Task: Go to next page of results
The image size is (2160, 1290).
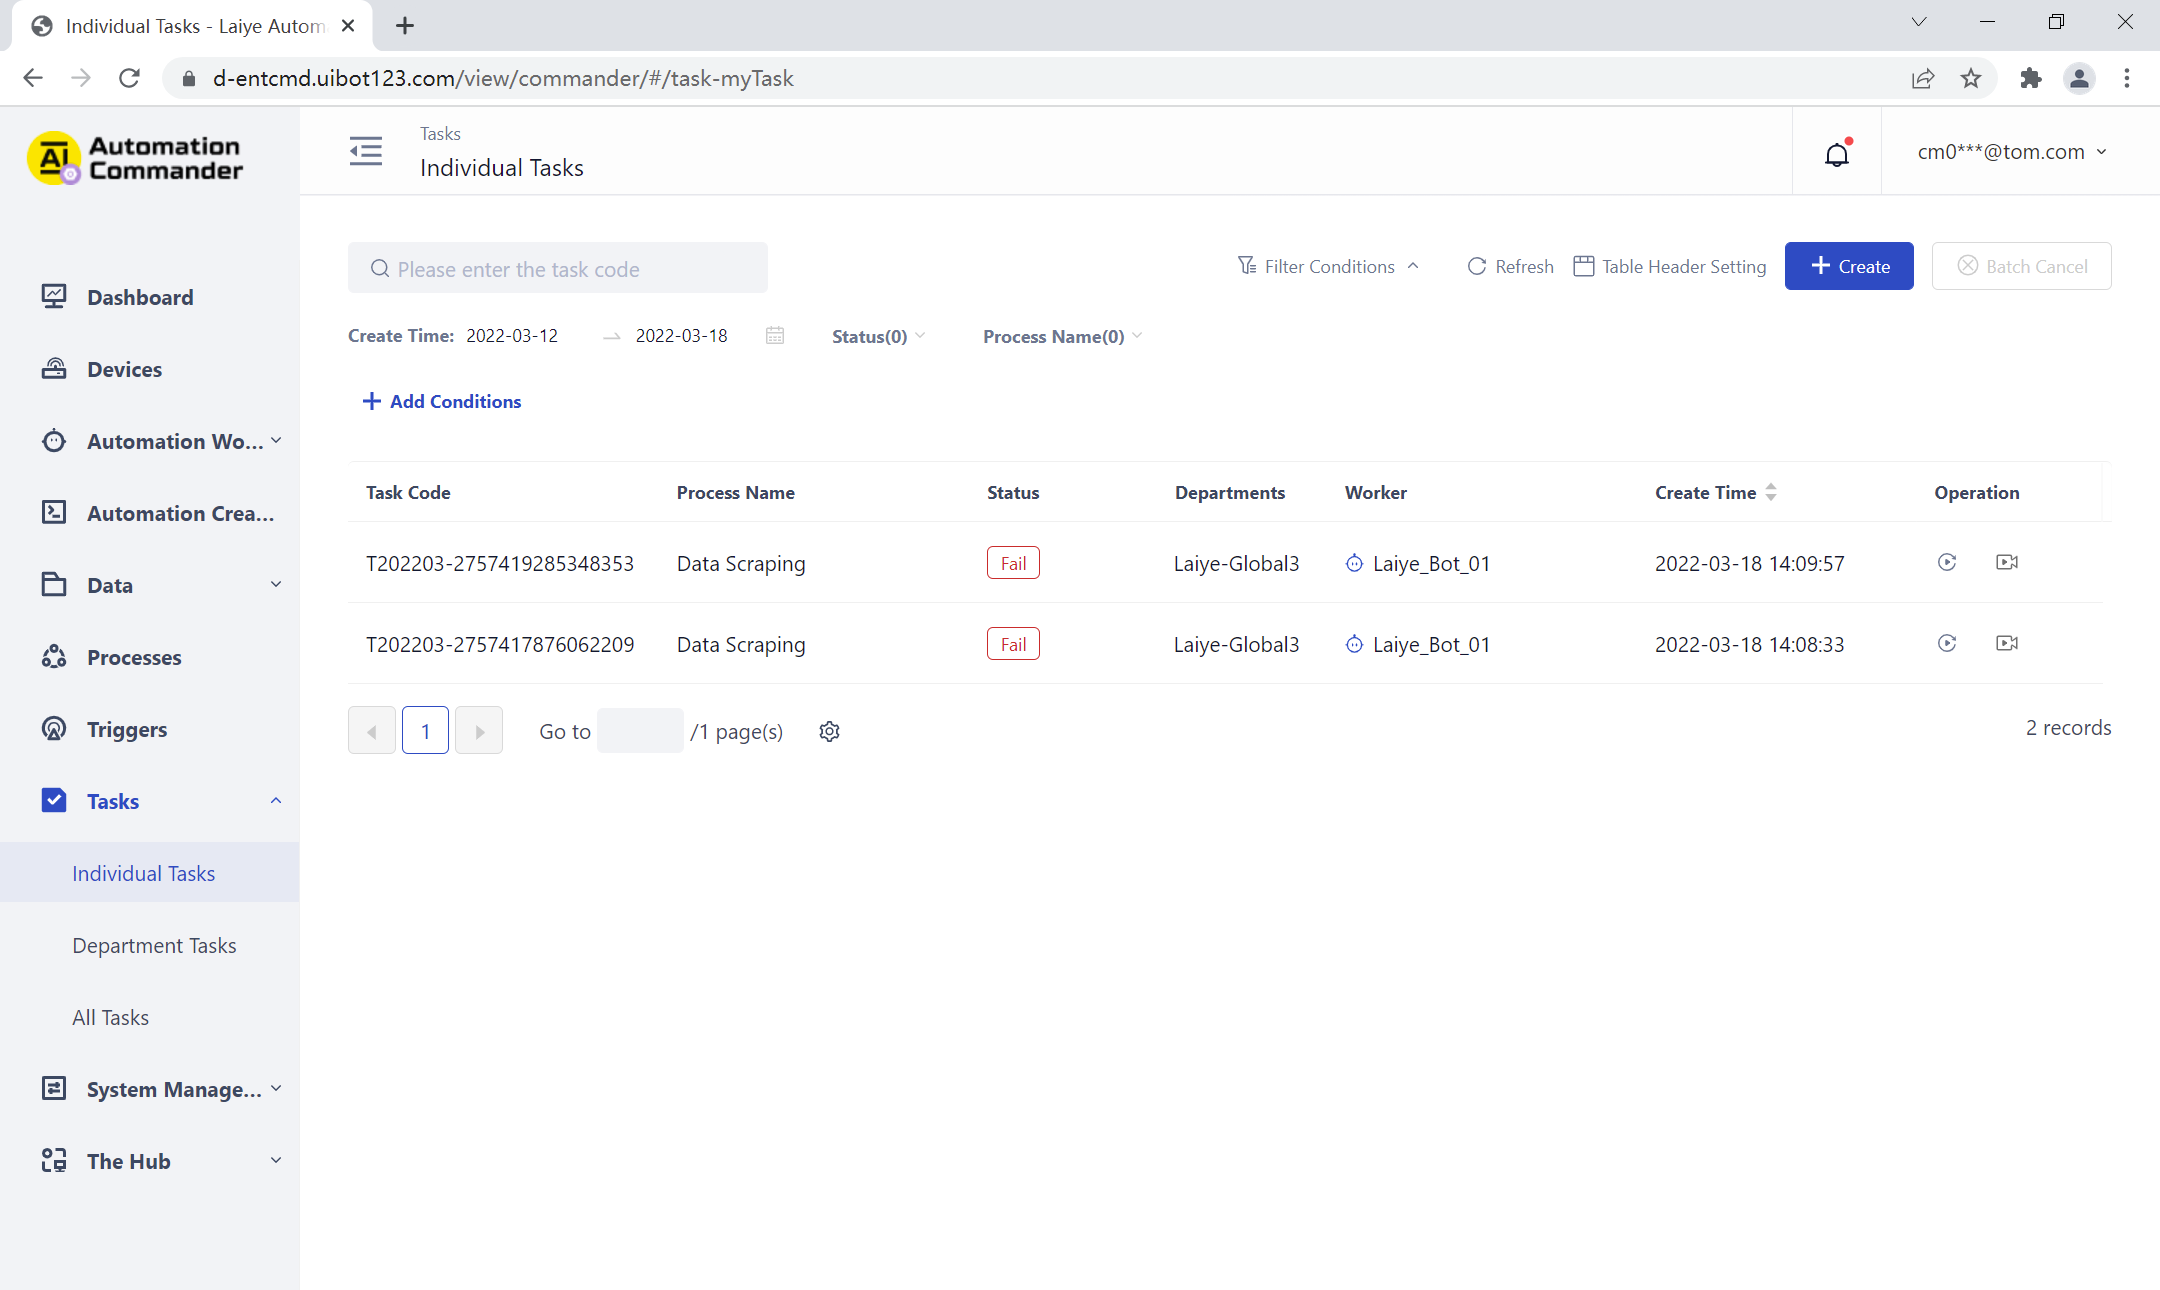Action: pos(479,731)
